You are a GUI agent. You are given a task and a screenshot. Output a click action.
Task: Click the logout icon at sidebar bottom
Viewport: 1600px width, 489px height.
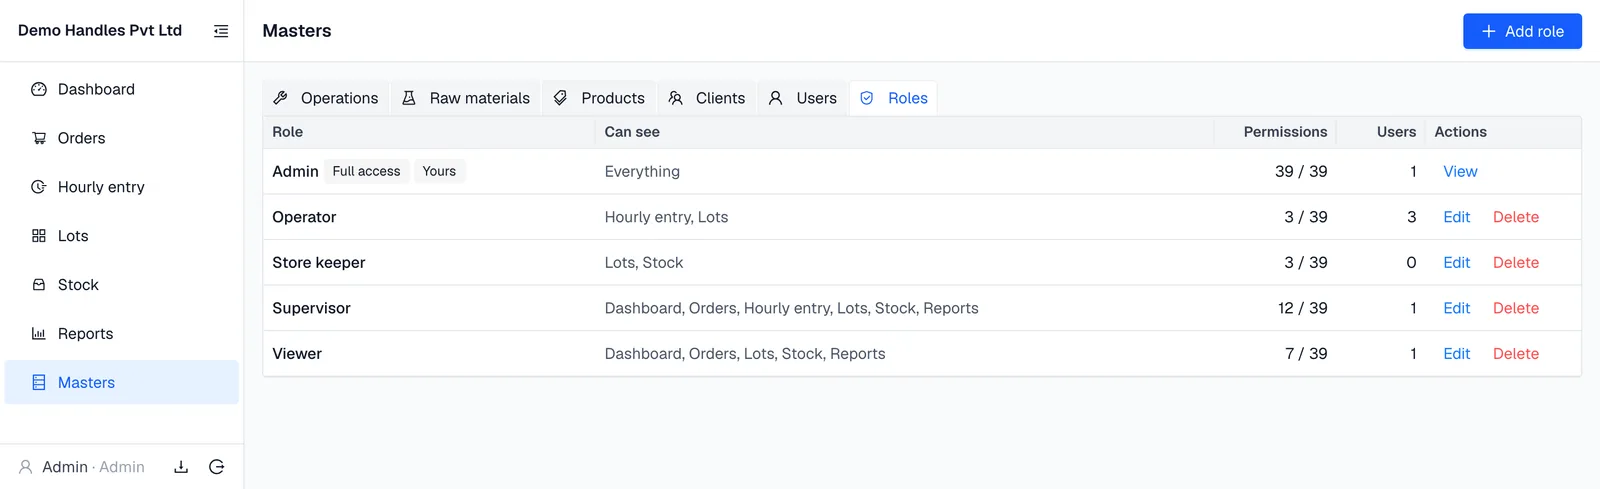click(x=216, y=467)
